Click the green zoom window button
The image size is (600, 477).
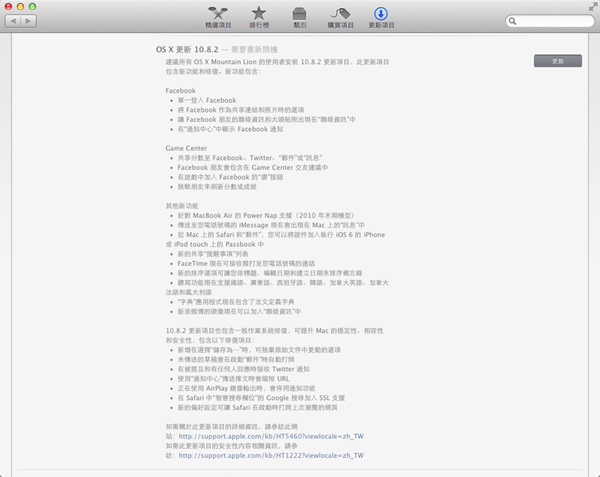point(33,7)
